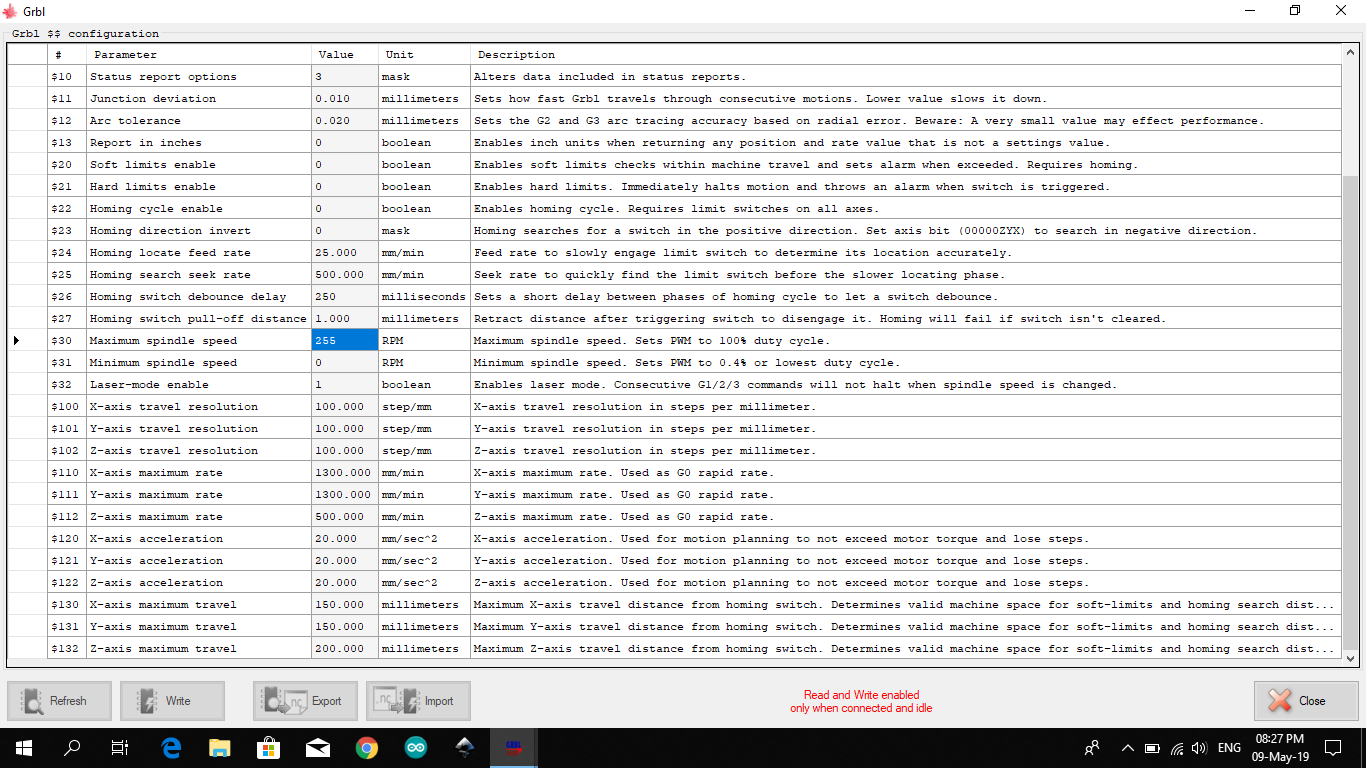1366x768 pixels.
Task: Show hidden system tray icons
Action: click(x=1128, y=748)
